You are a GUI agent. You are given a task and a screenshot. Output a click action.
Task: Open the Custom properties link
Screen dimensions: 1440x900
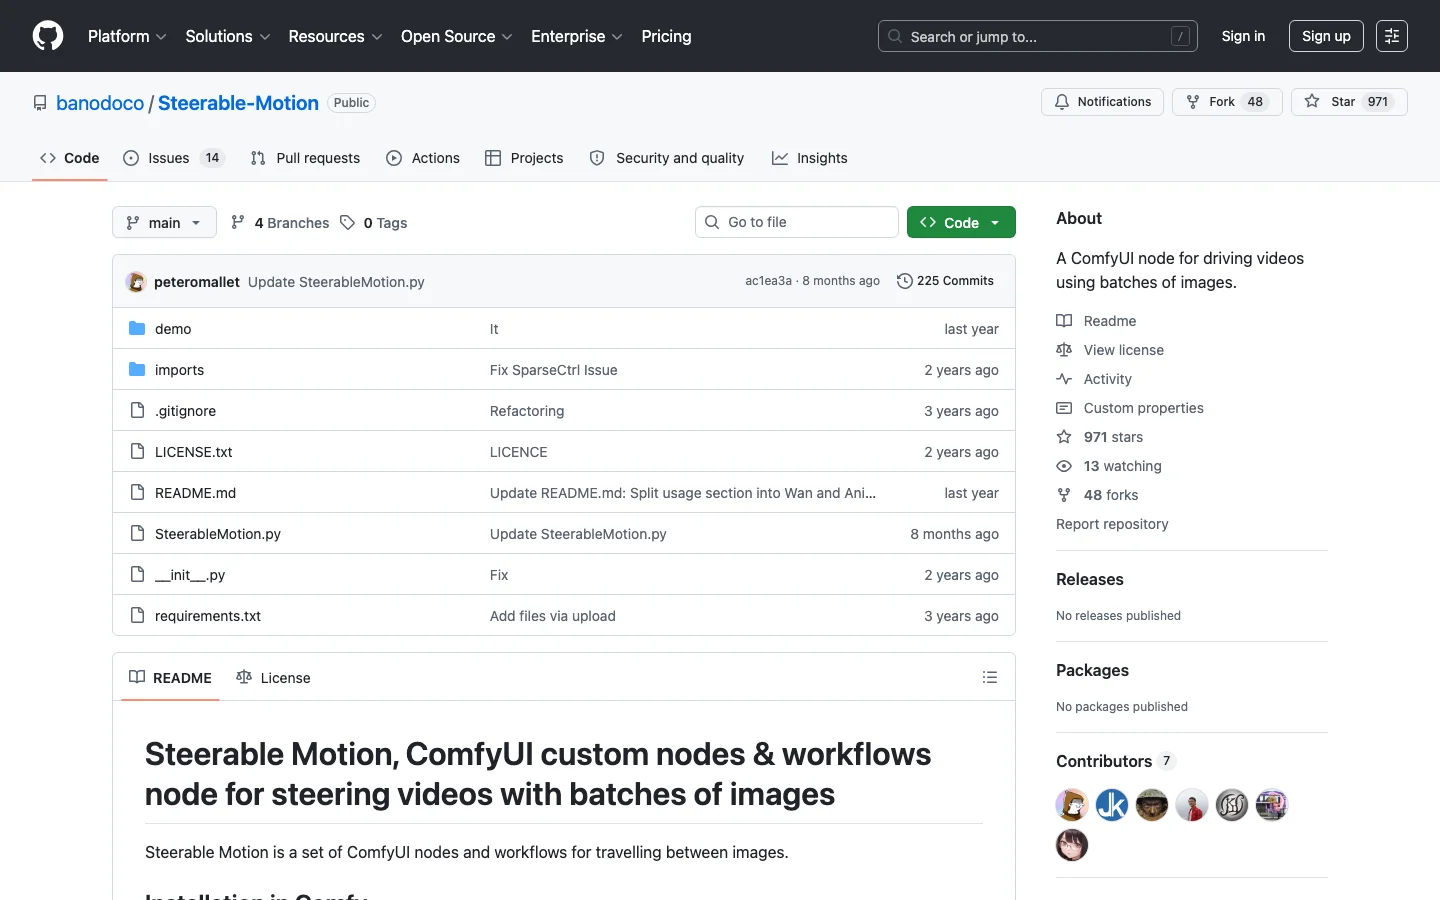tap(1143, 408)
